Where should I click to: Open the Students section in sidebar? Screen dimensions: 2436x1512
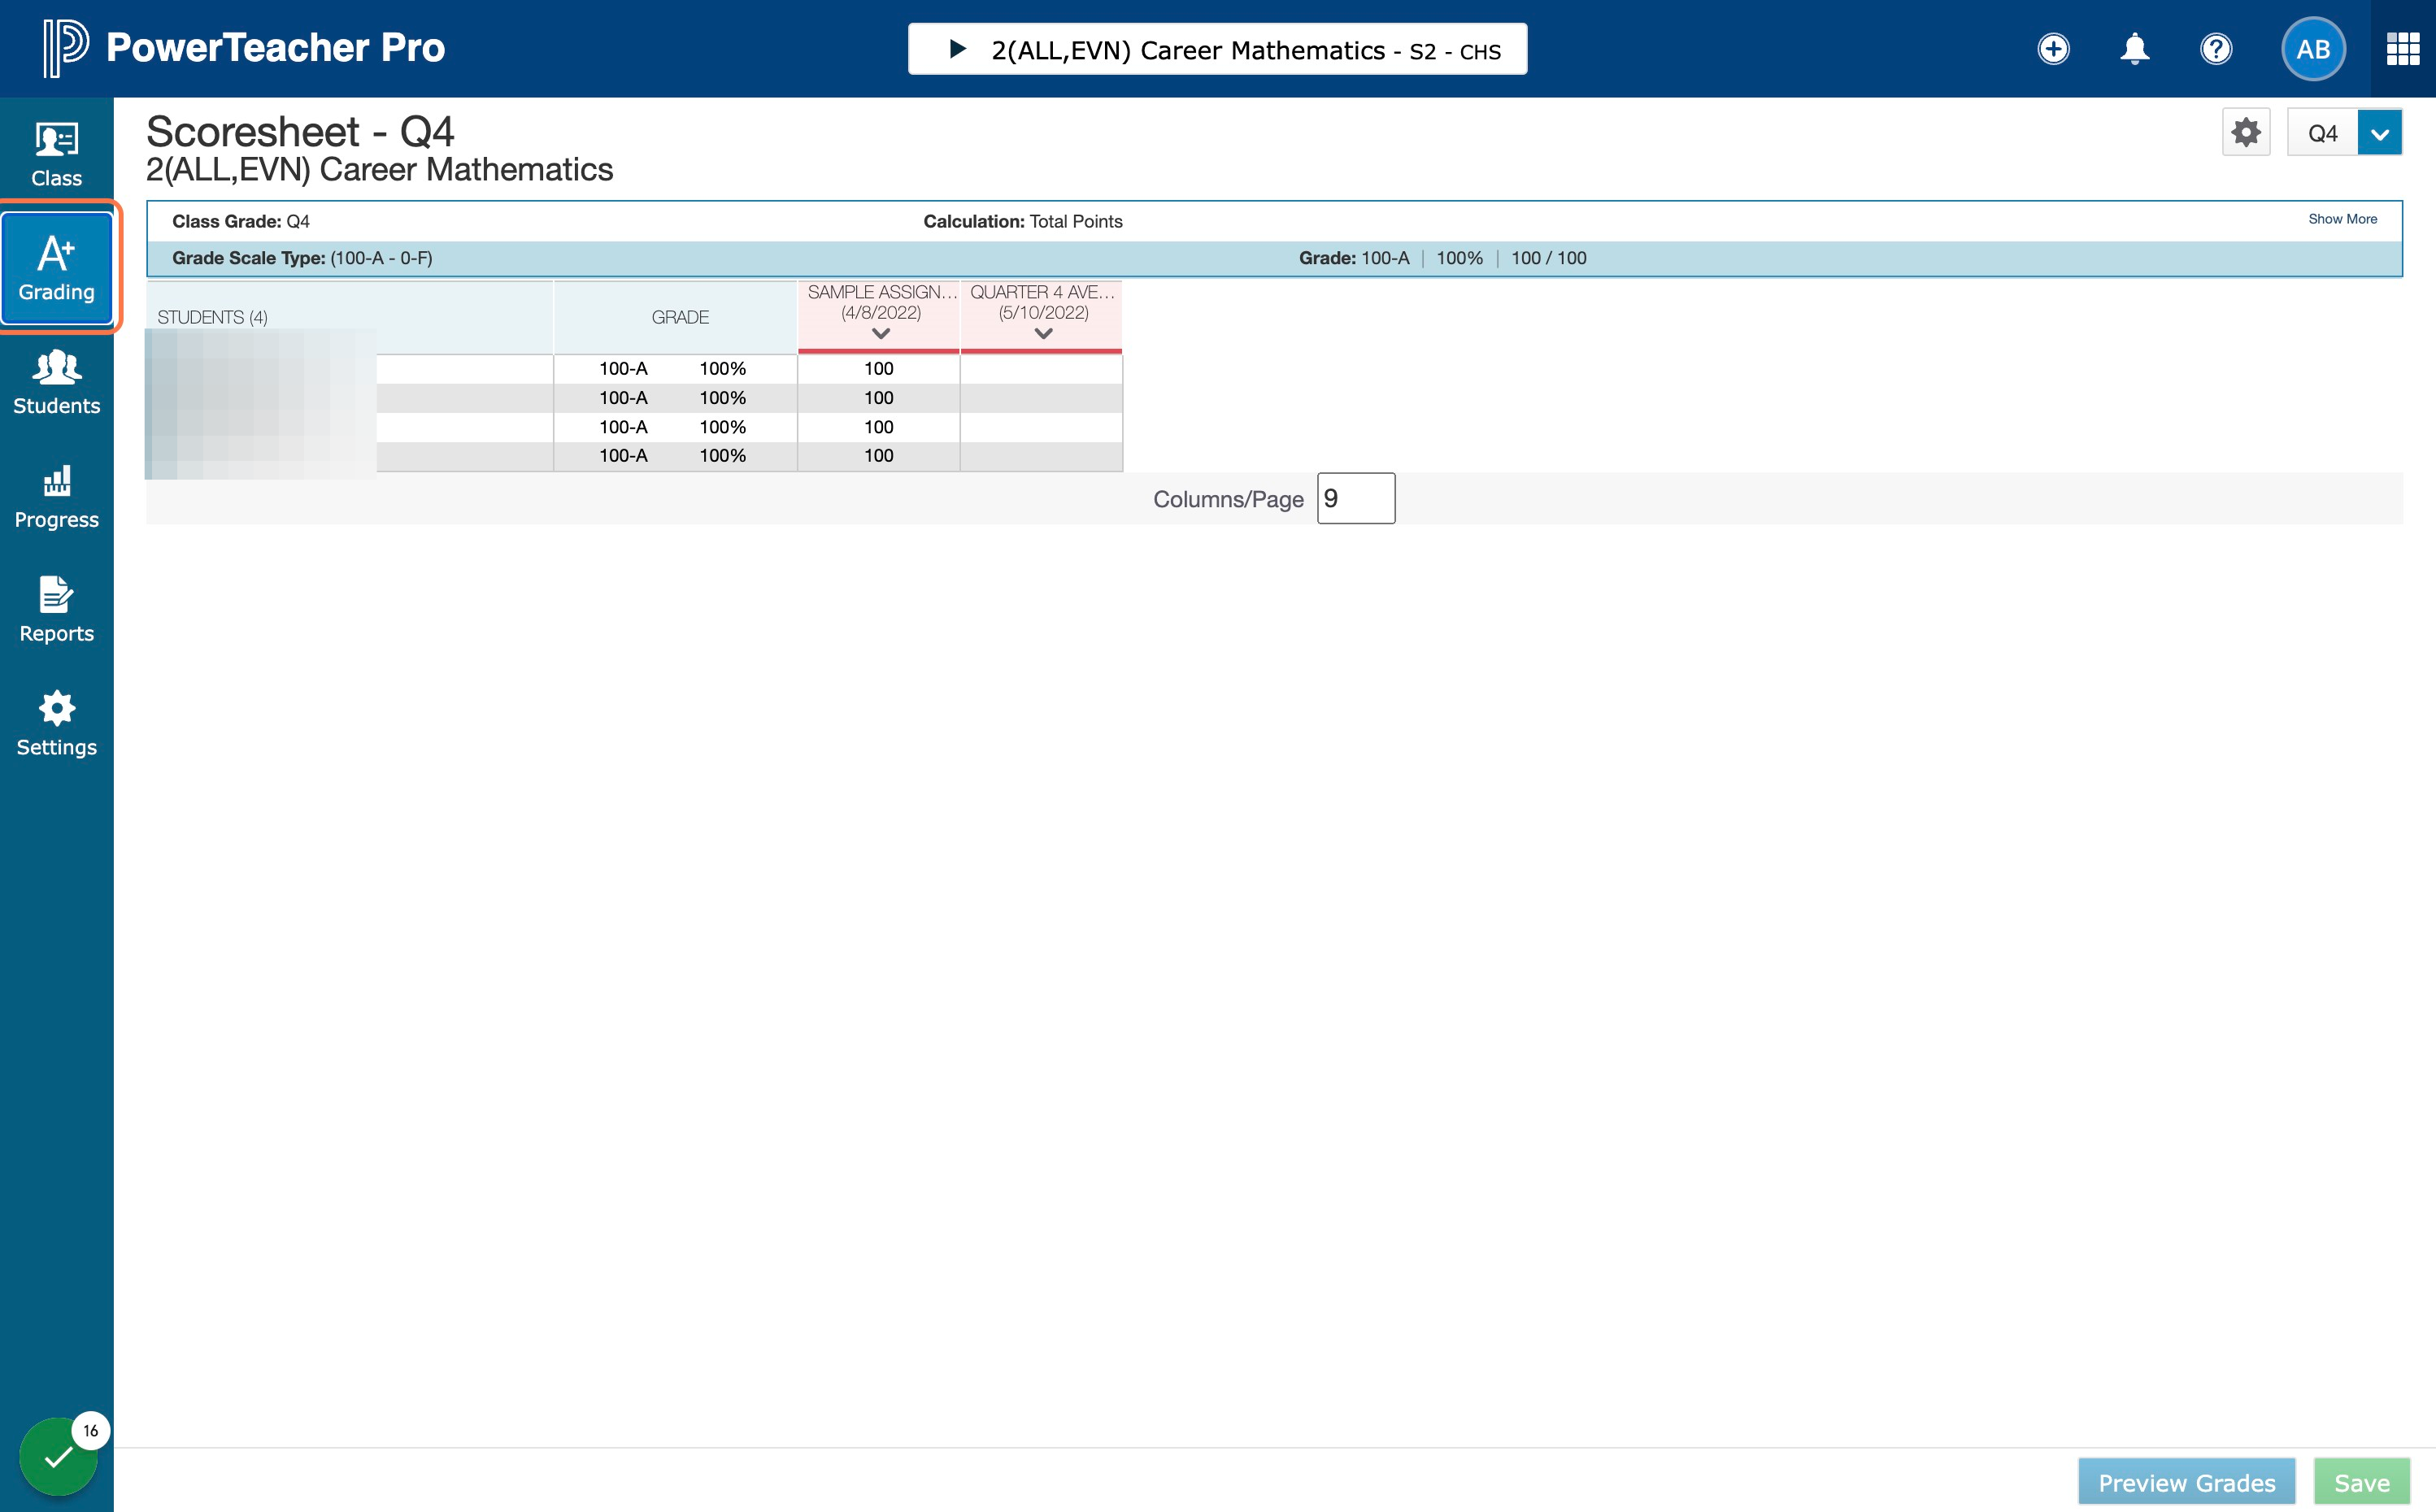(x=56, y=382)
